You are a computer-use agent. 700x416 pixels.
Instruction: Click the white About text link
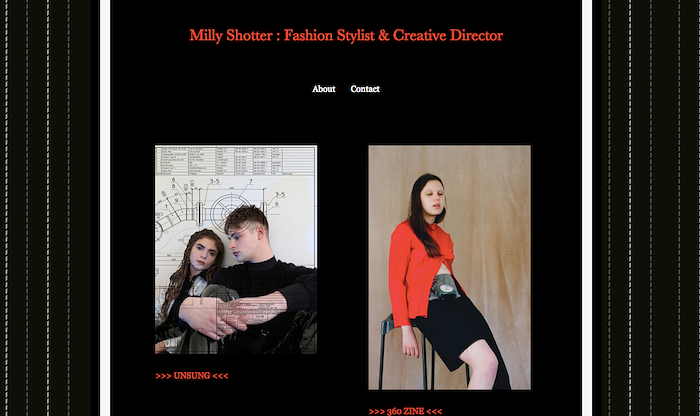tap(324, 89)
